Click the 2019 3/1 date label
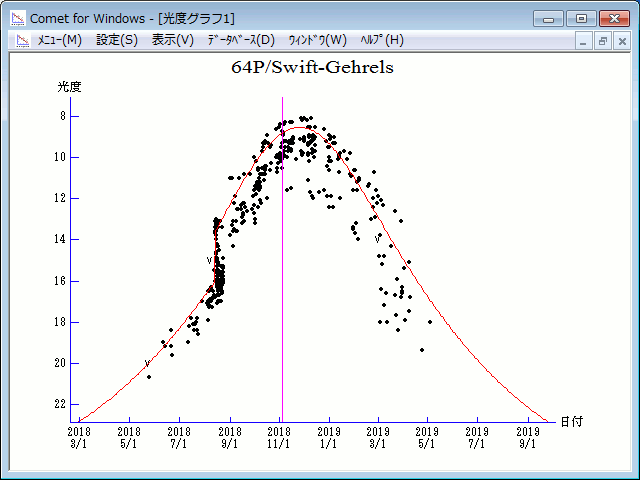 [378, 438]
